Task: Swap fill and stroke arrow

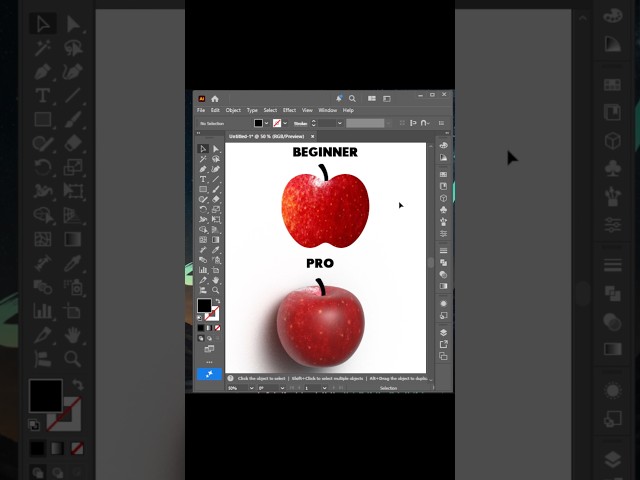Action: [x=218, y=301]
